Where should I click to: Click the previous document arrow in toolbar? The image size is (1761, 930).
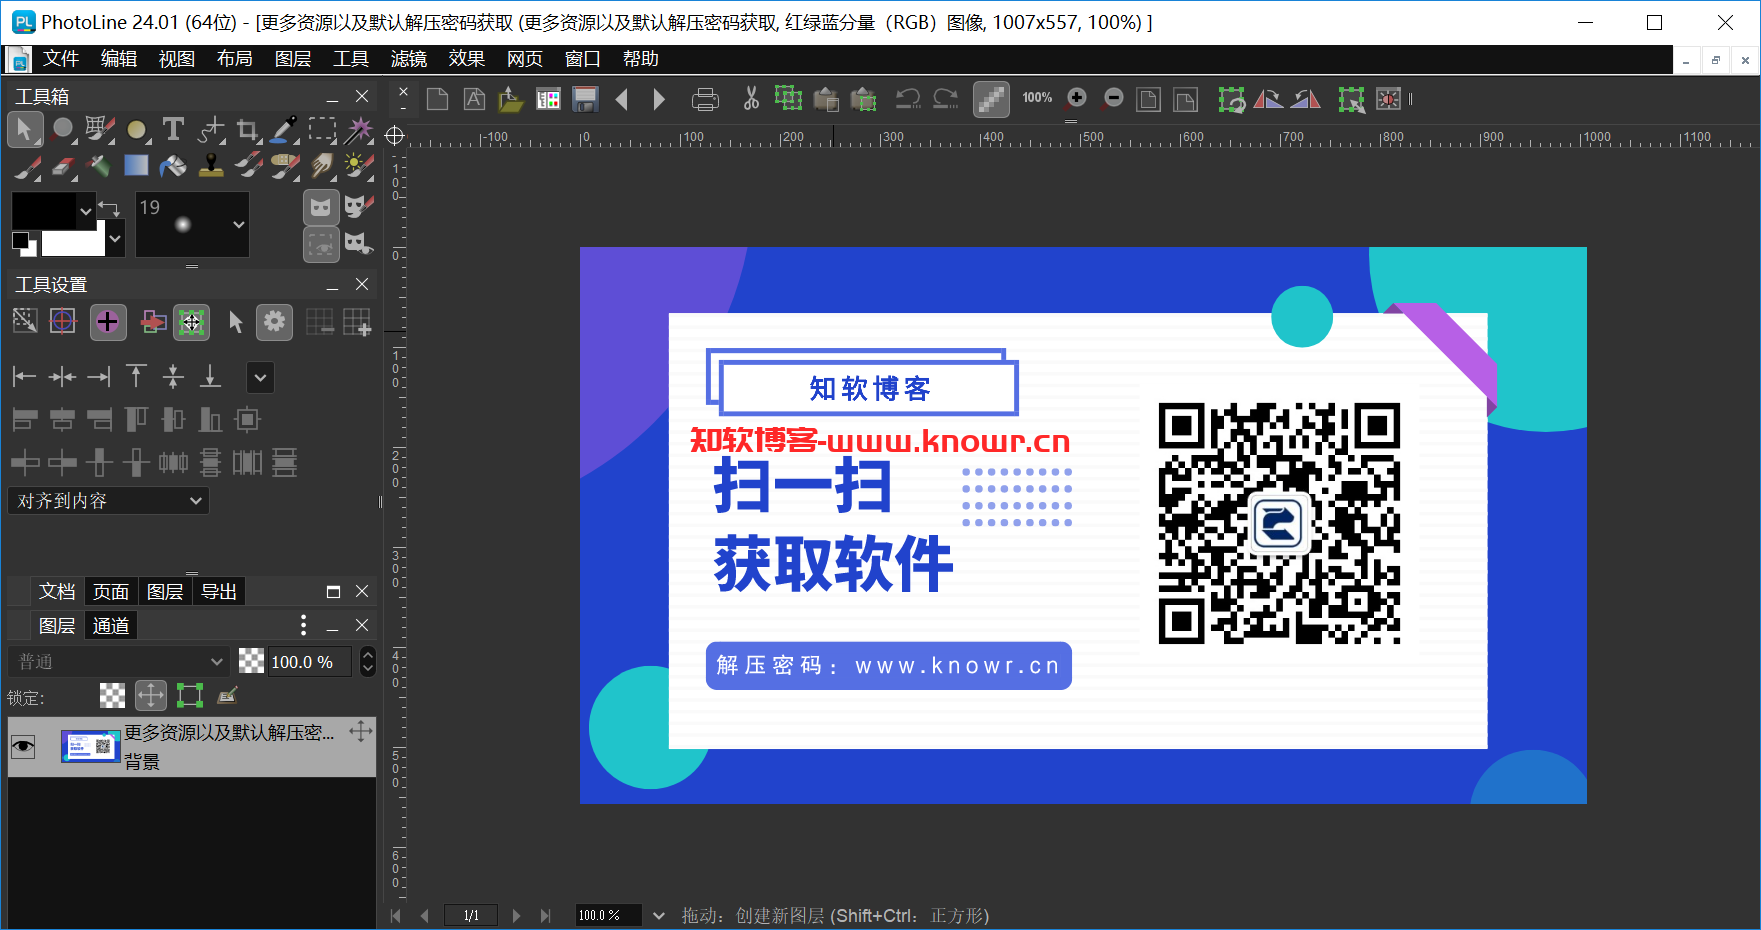pos(622,99)
